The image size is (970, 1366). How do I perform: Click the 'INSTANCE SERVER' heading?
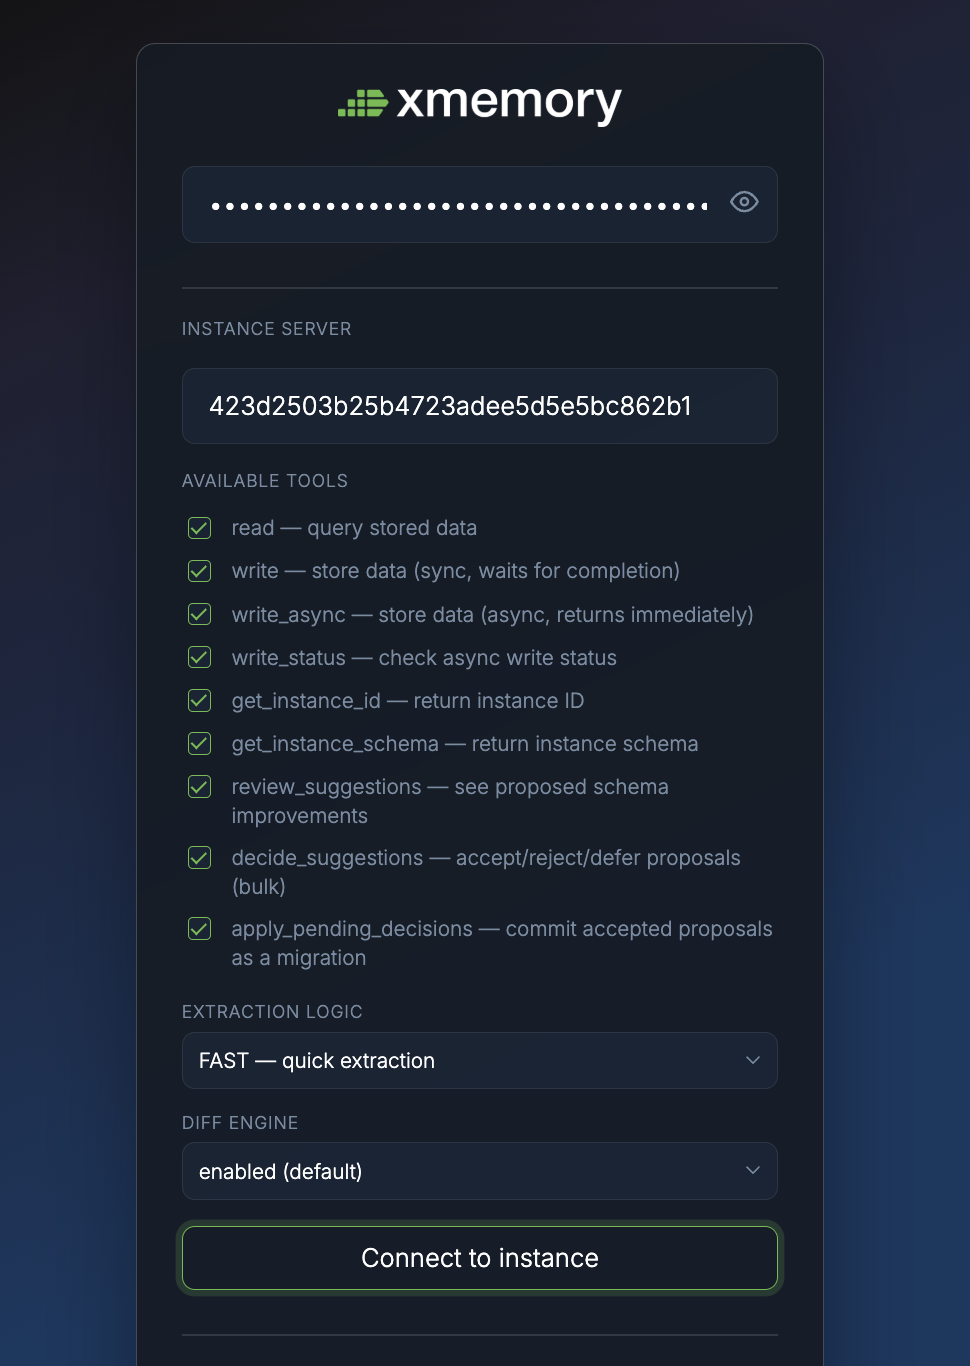tap(267, 329)
